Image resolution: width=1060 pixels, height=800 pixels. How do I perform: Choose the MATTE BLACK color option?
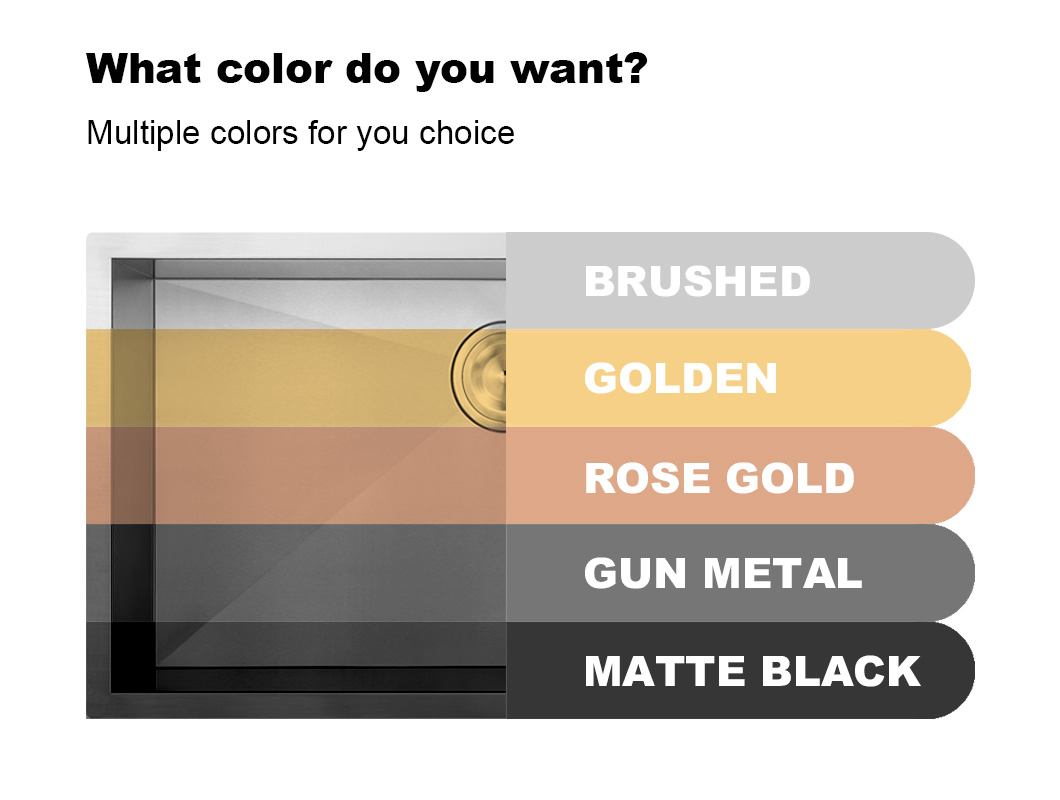click(740, 670)
